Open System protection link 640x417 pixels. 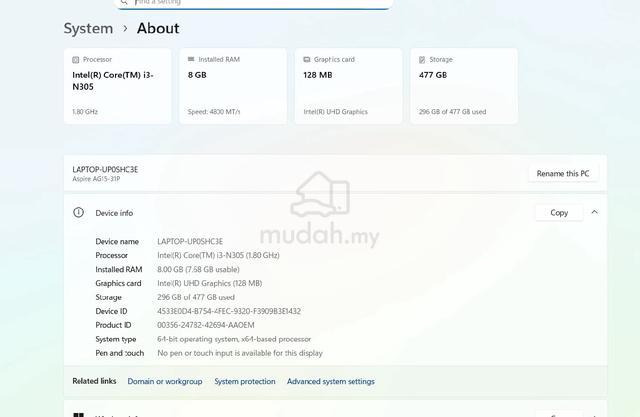click(245, 382)
